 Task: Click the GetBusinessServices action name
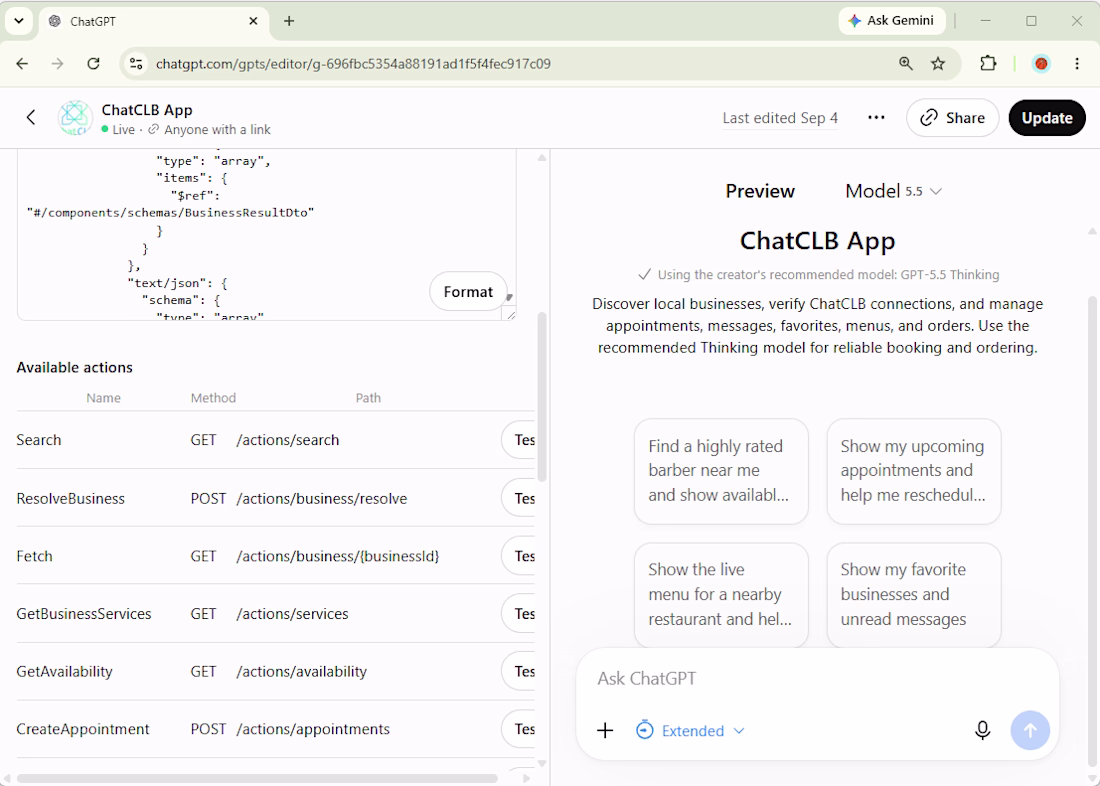[83, 614]
